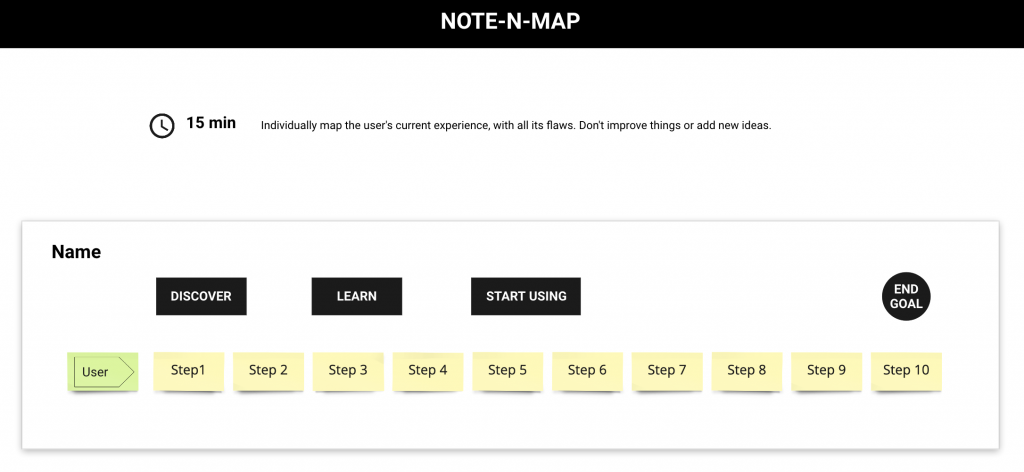1024x472 pixels.
Task: Select the Step 9 sticky note
Action: (826, 371)
